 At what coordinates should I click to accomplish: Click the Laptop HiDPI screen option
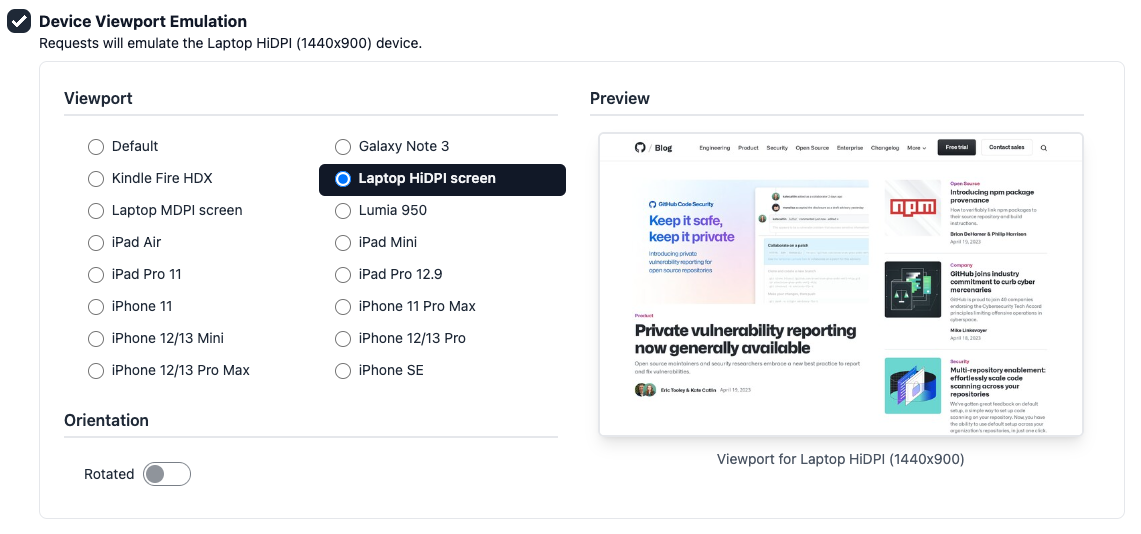[x=442, y=180]
